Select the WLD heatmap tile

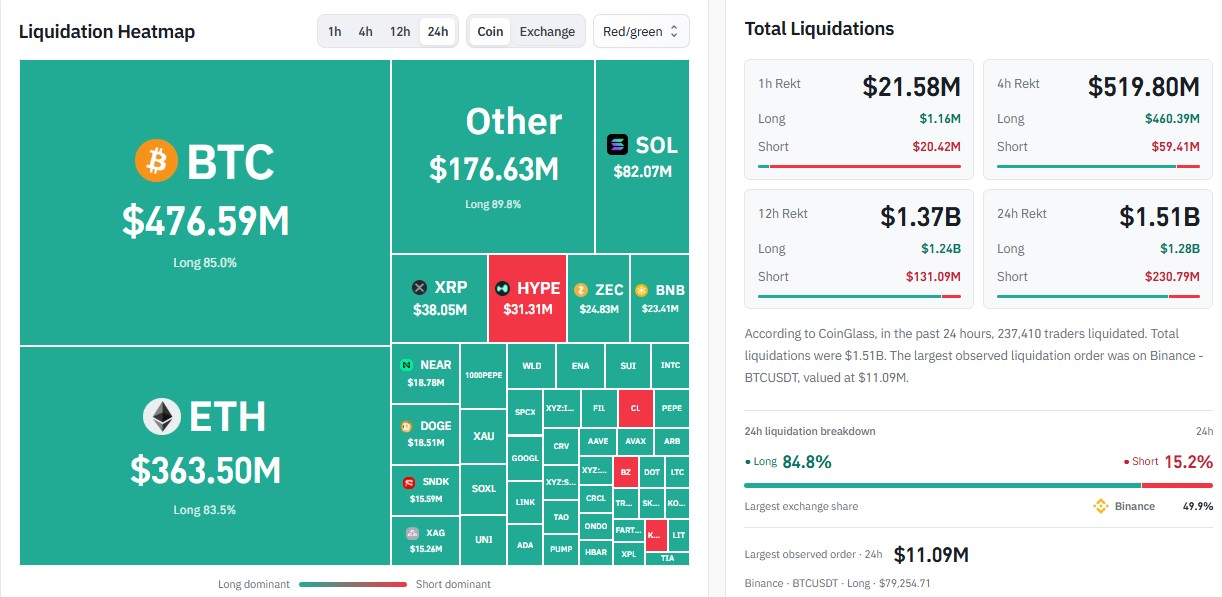532,366
